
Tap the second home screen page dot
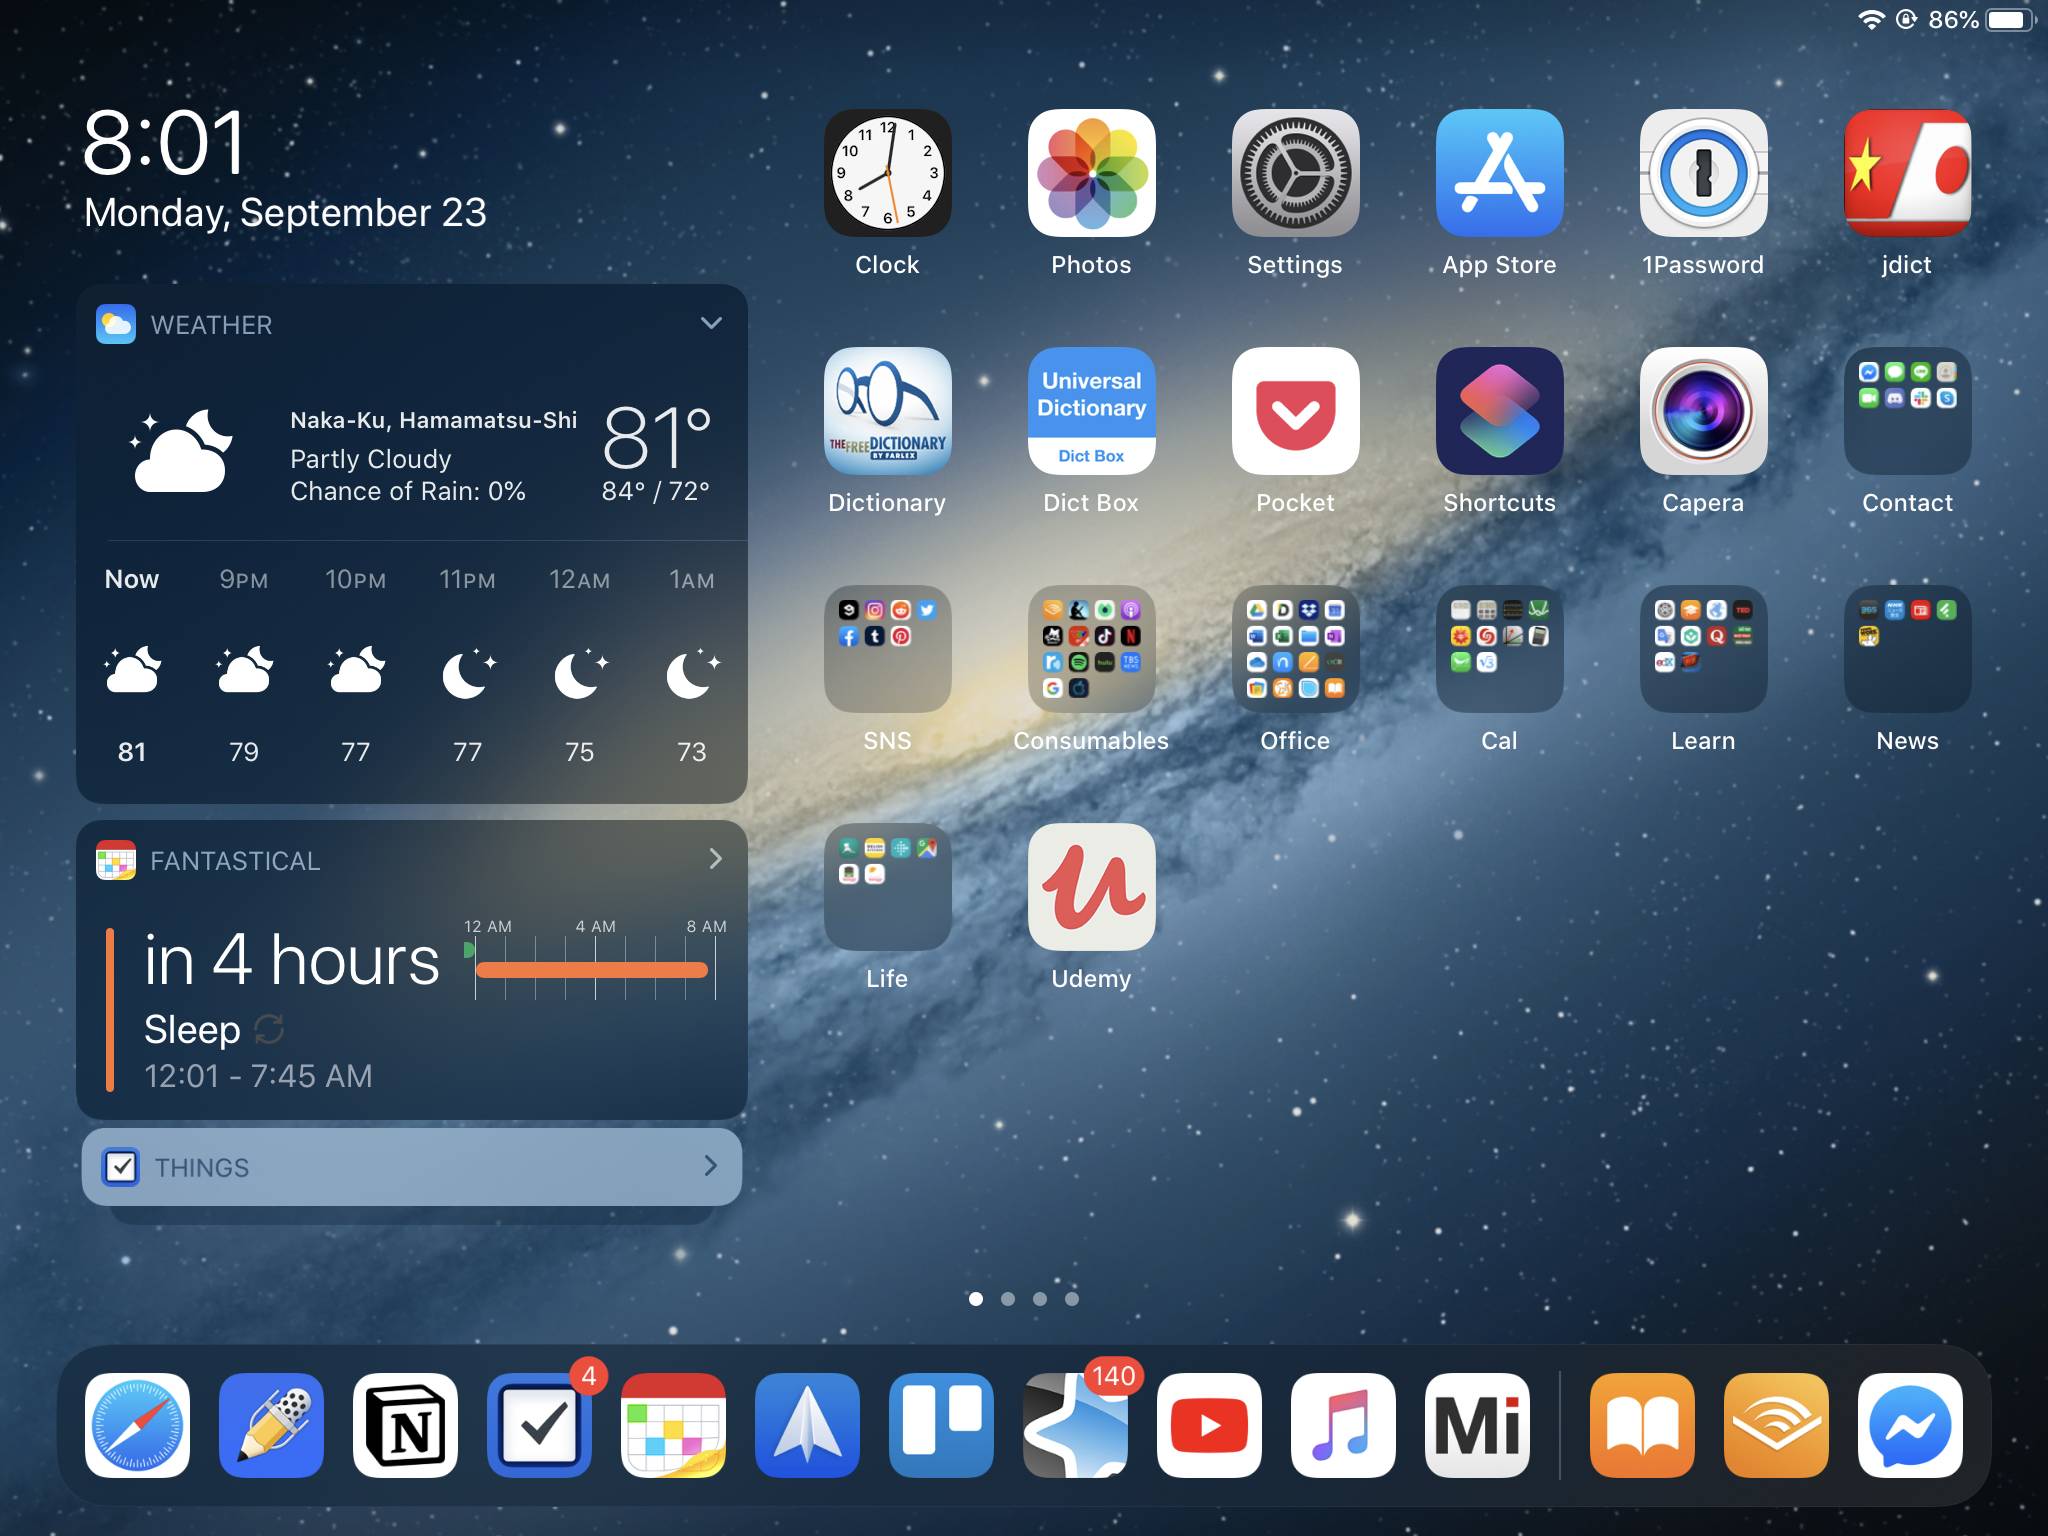[1008, 1298]
